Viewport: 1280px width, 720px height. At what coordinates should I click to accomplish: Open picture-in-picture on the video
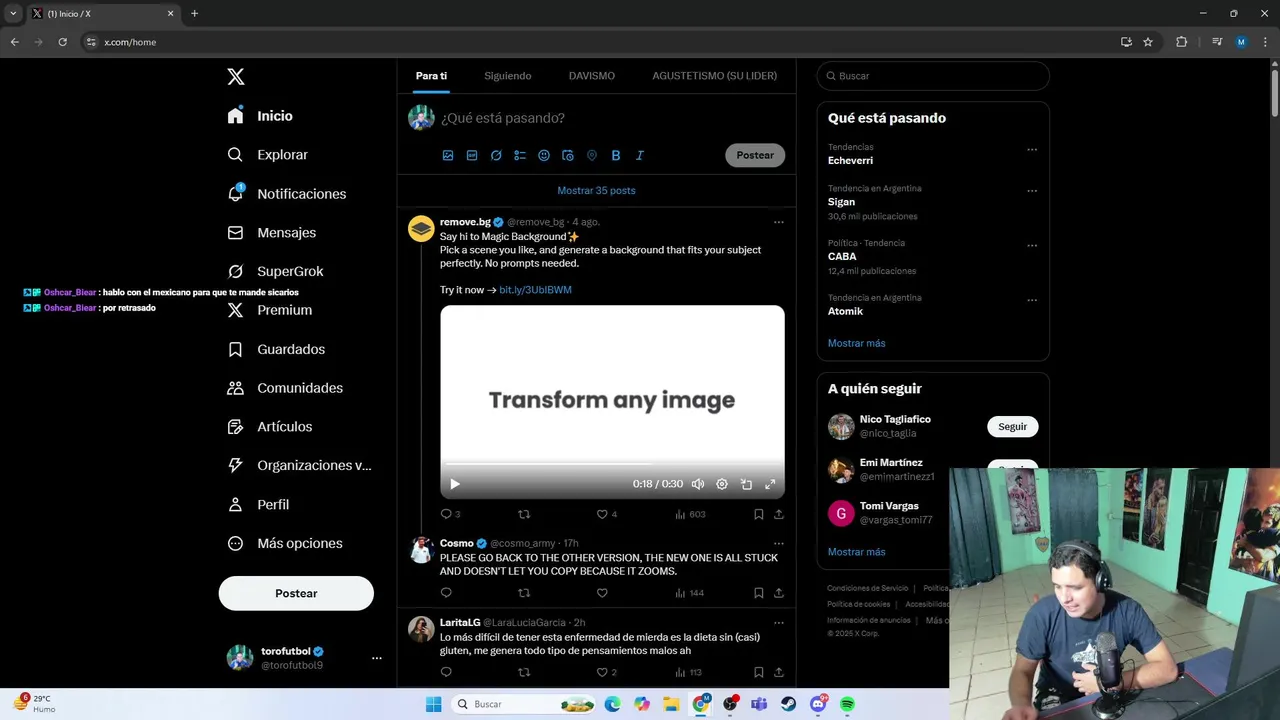[746, 484]
